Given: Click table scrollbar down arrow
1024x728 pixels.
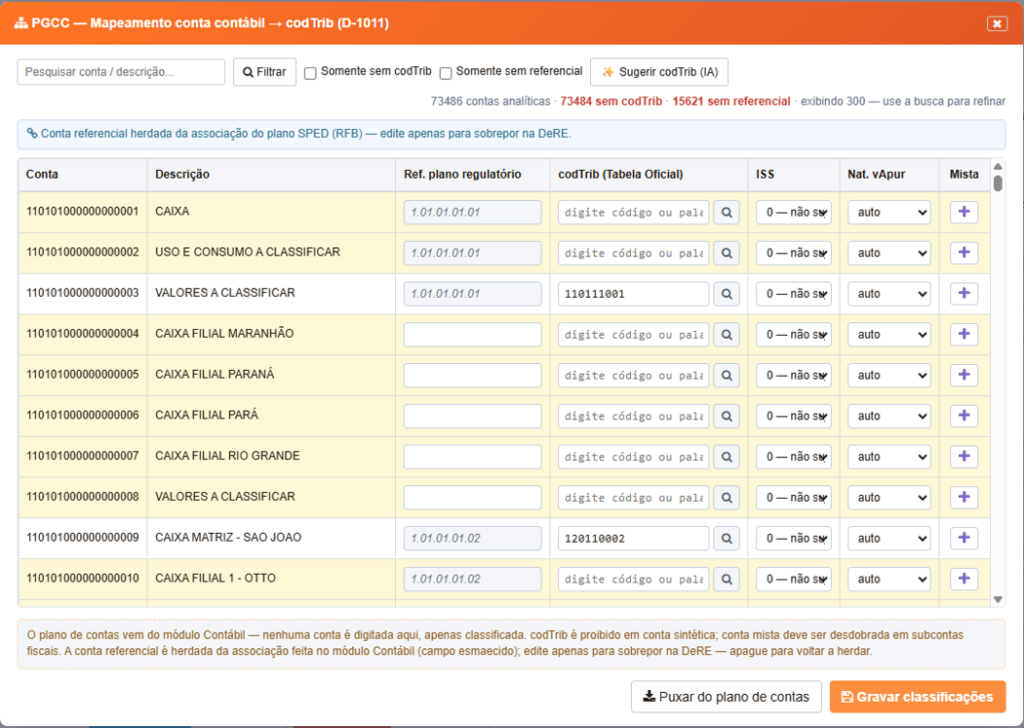Looking at the screenshot, I should (x=997, y=599).
